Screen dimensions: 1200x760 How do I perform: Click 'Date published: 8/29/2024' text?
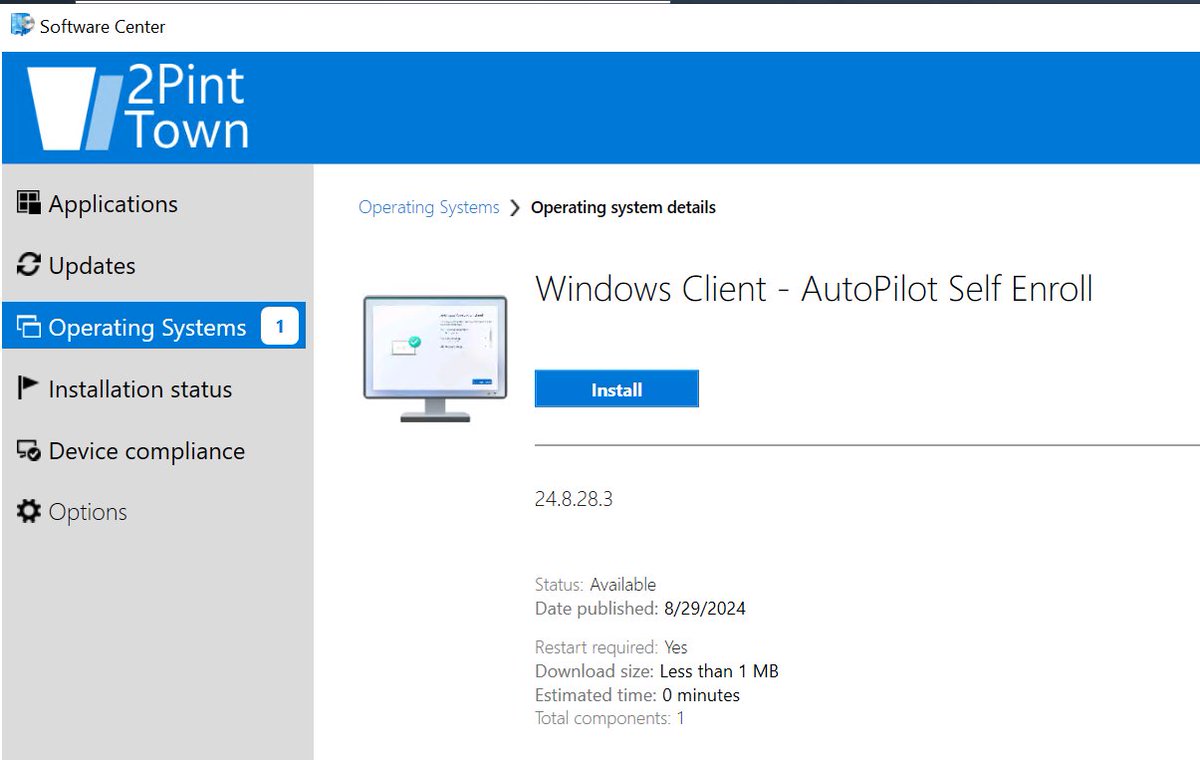click(x=640, y=608)
